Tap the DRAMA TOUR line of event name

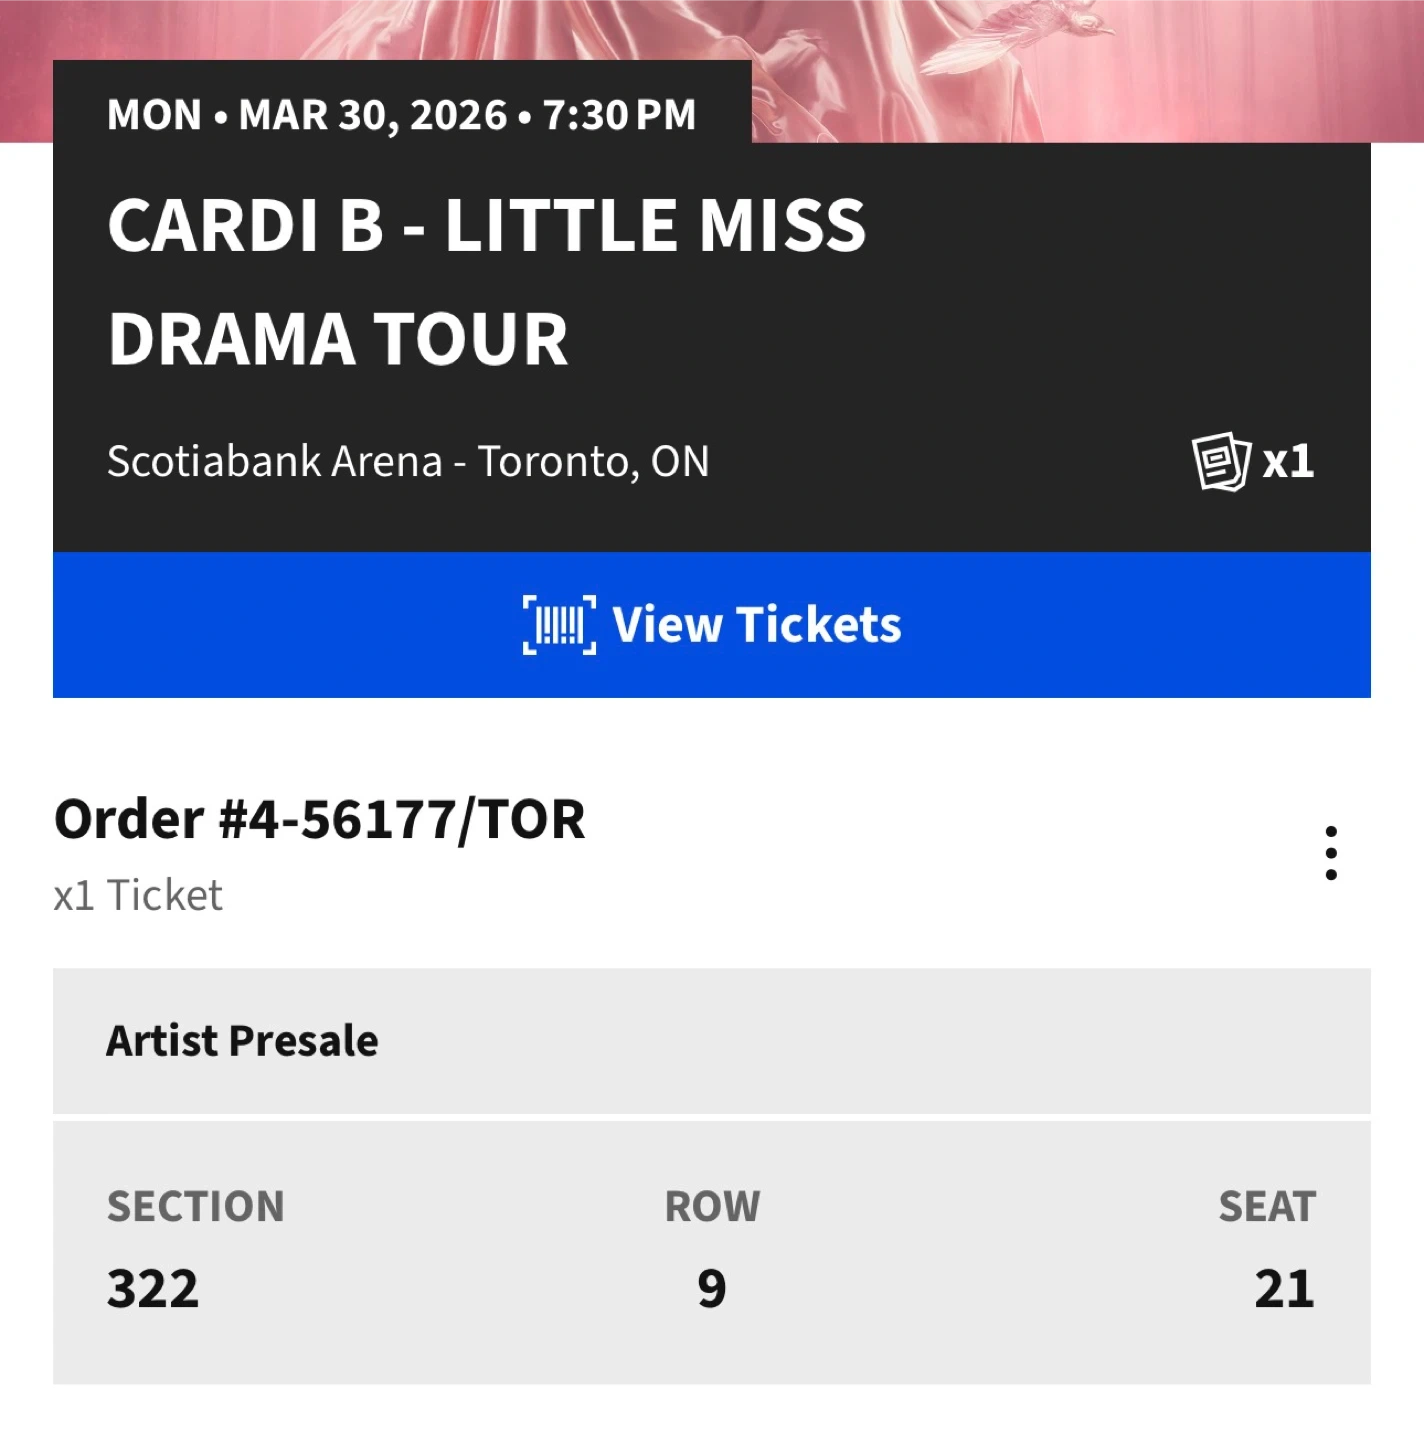(338, 339)
